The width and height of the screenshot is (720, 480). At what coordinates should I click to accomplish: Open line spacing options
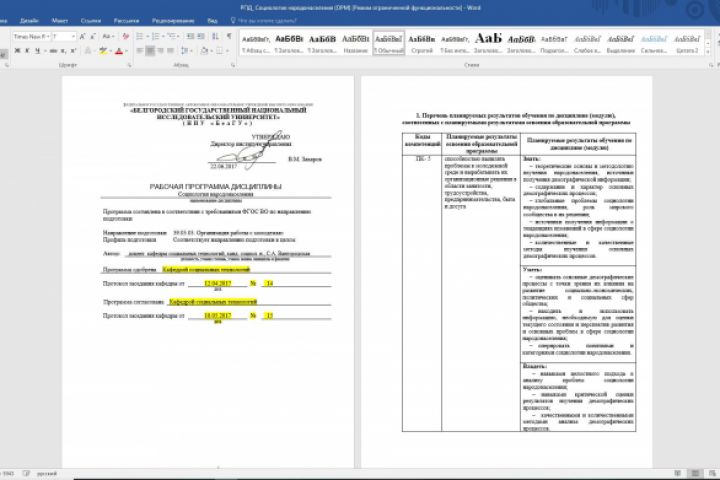tap(185, 51)
